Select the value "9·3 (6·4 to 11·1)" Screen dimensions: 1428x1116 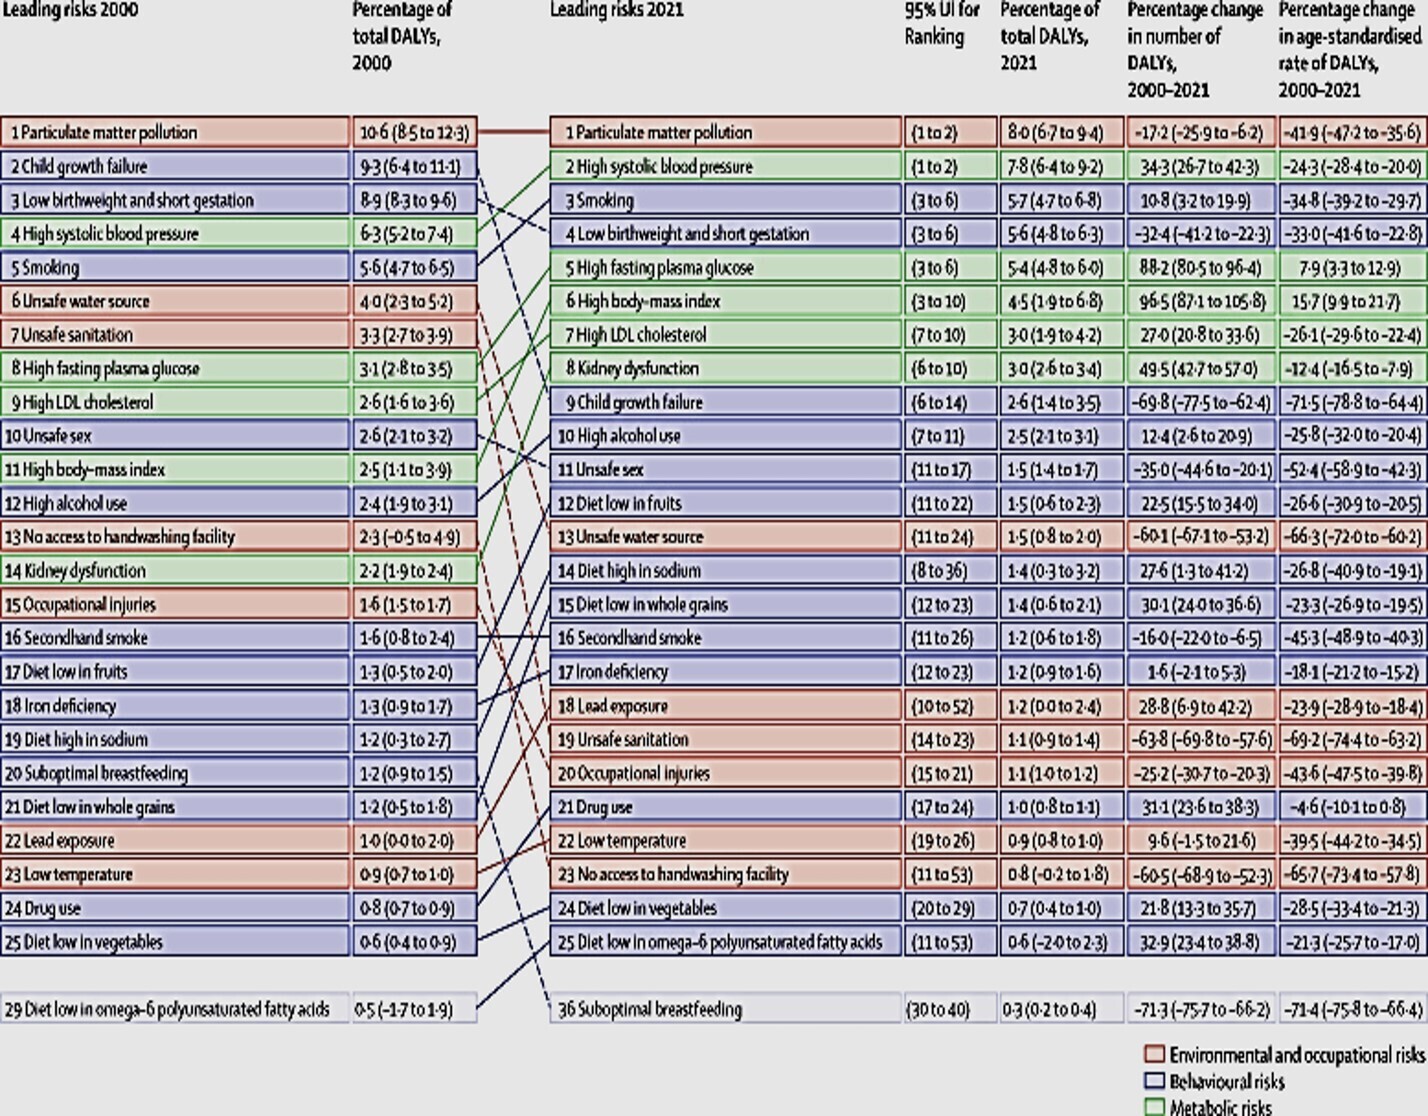tap(414, 166)
